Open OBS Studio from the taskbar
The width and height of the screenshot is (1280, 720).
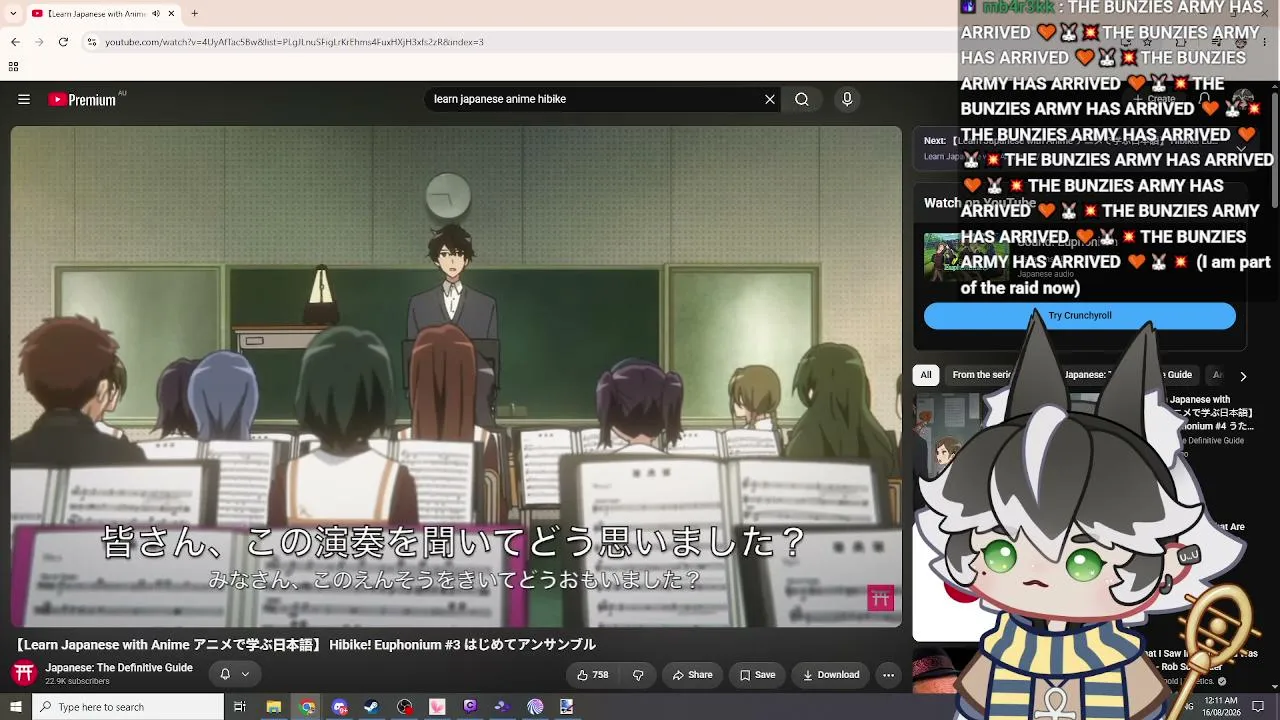(404, 707)
